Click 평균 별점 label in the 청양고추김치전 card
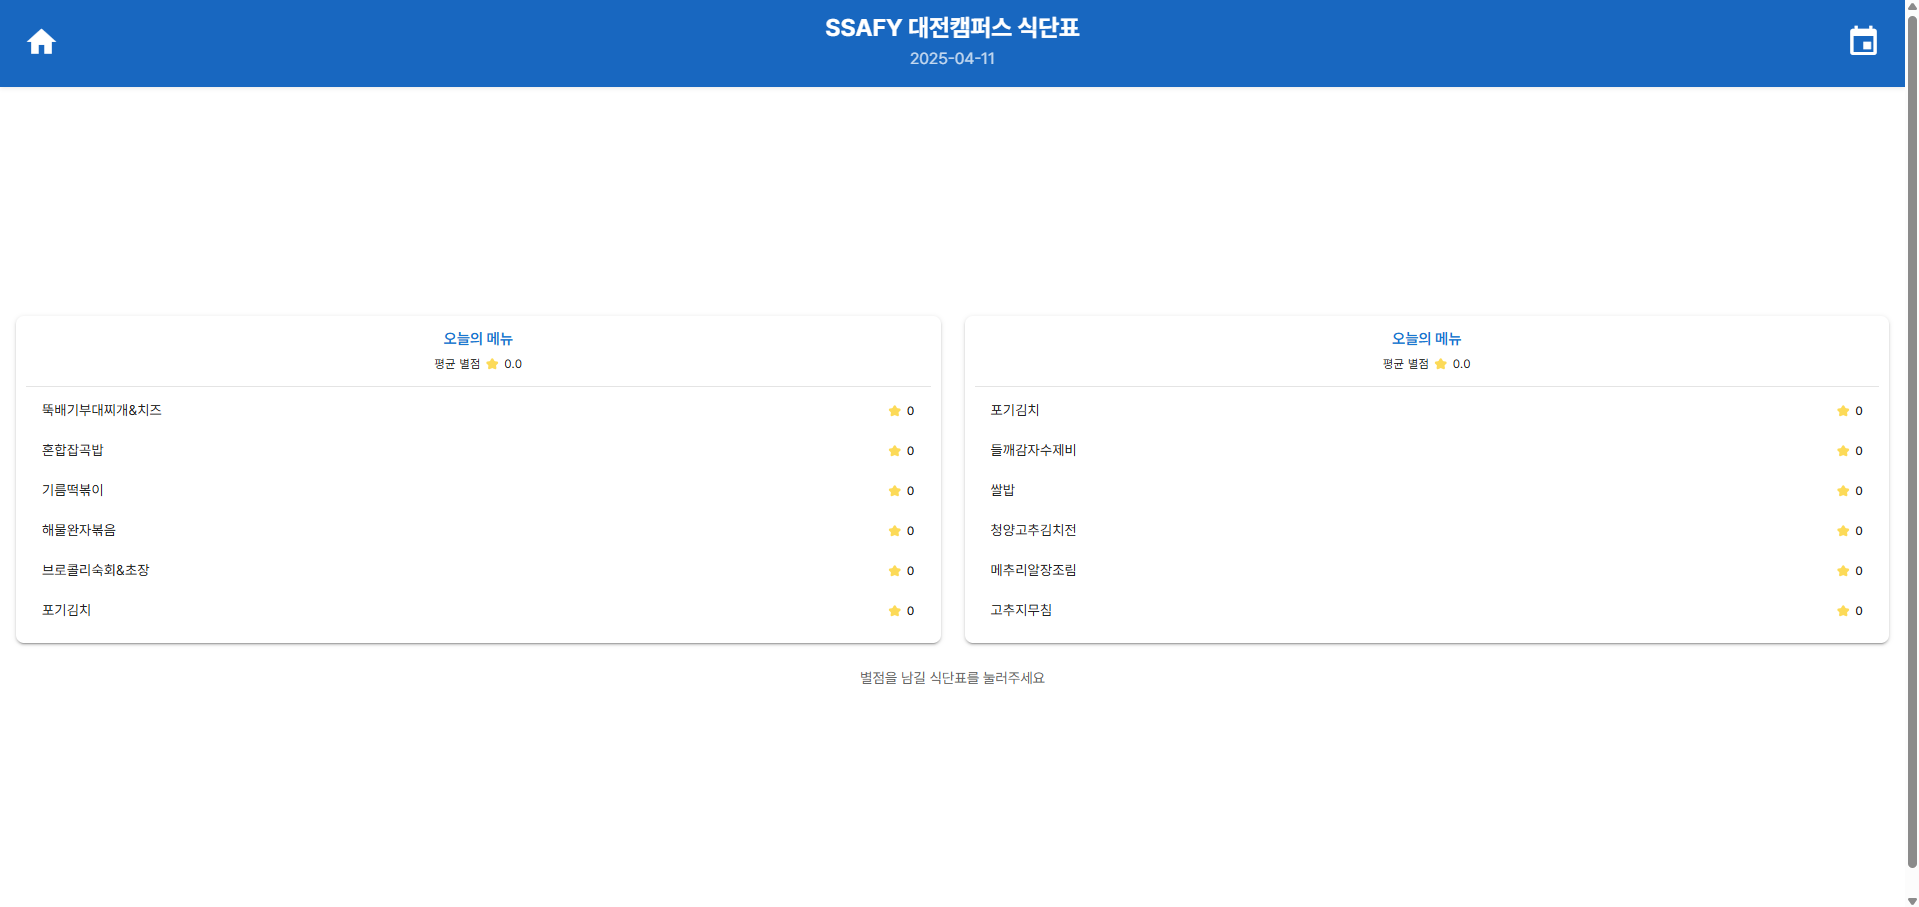1919x907 pixels. click(1406, 364)
